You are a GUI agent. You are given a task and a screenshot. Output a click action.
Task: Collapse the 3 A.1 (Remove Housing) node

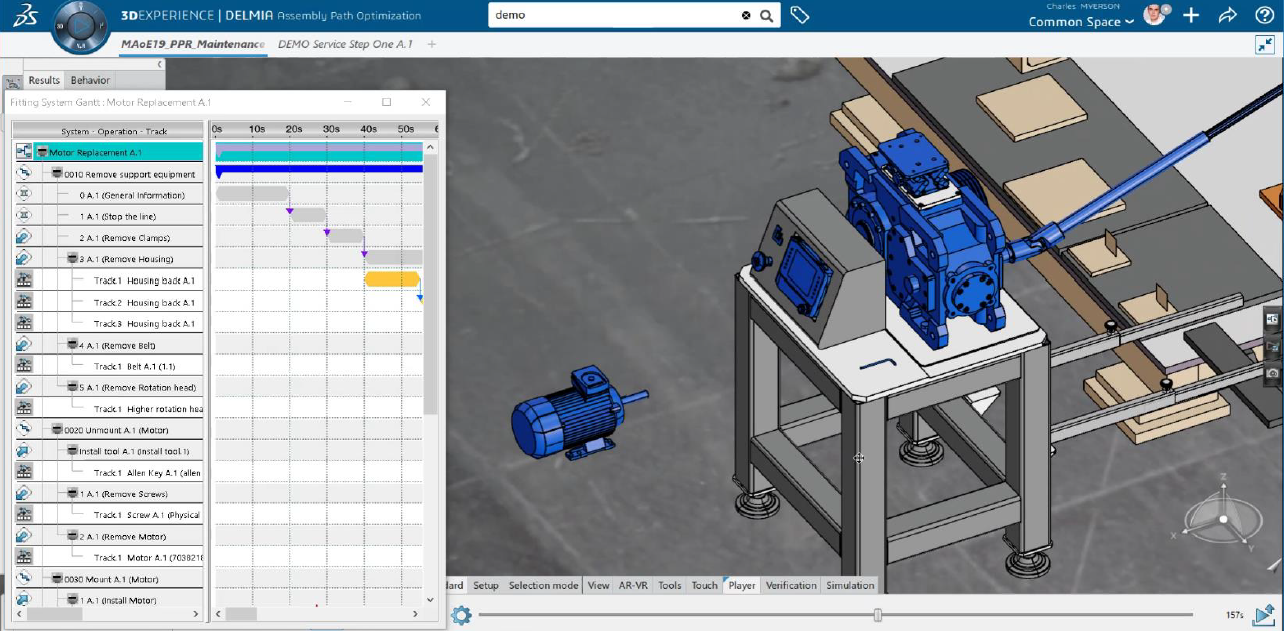(72, 259)
